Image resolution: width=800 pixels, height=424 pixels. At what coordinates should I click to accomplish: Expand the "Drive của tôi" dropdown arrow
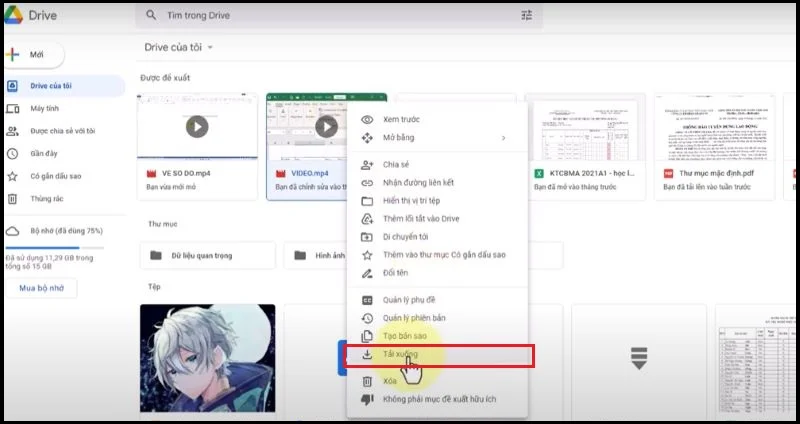click(x=210, y=47)
